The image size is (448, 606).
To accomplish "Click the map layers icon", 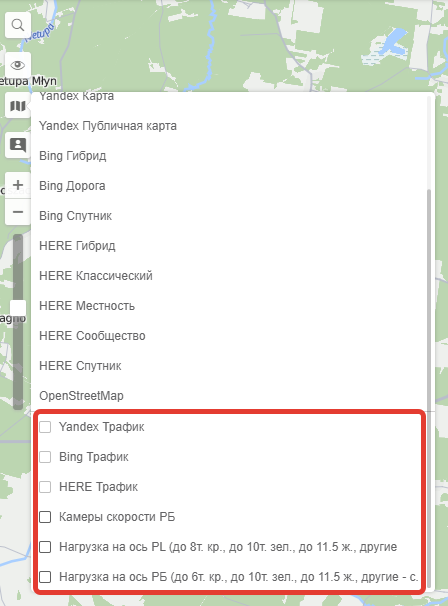I will [x=17, y=105].
